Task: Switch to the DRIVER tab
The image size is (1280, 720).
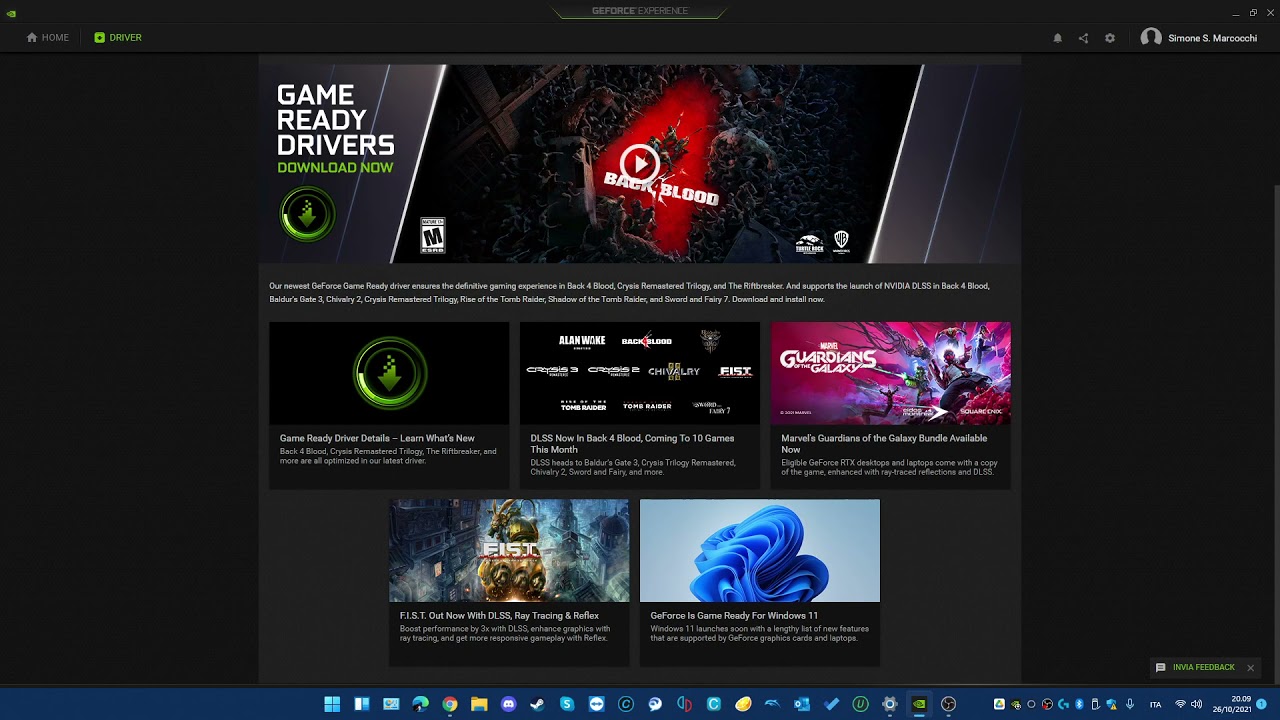Action: tap(118, 38)
